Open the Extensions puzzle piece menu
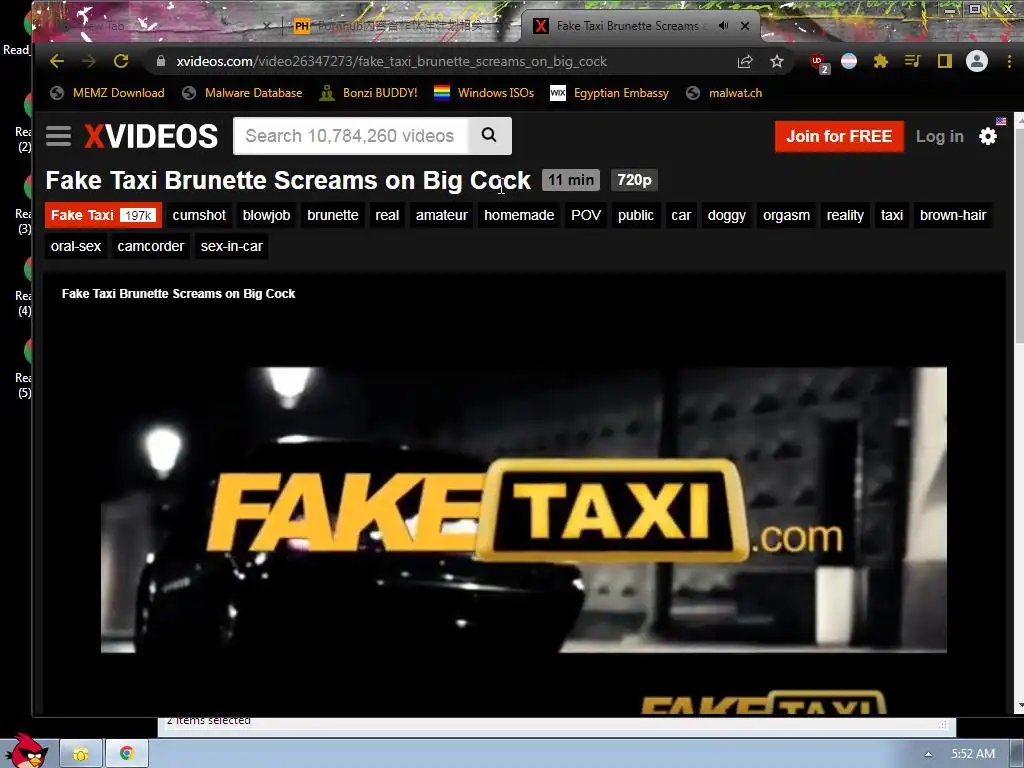The image size is (1024, 768). click(880, 61)
